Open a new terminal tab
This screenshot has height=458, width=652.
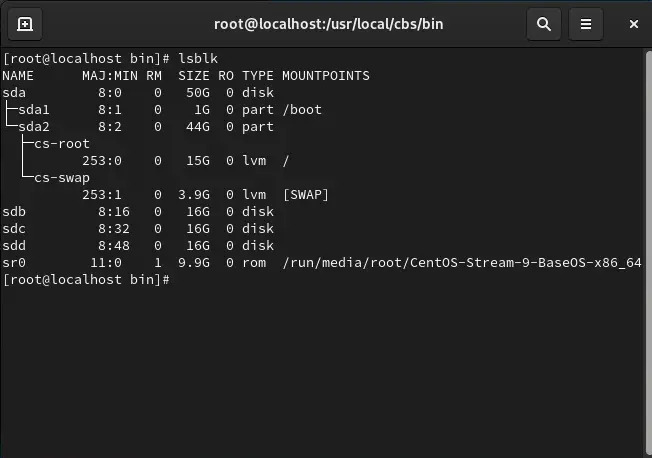[25, 24]
